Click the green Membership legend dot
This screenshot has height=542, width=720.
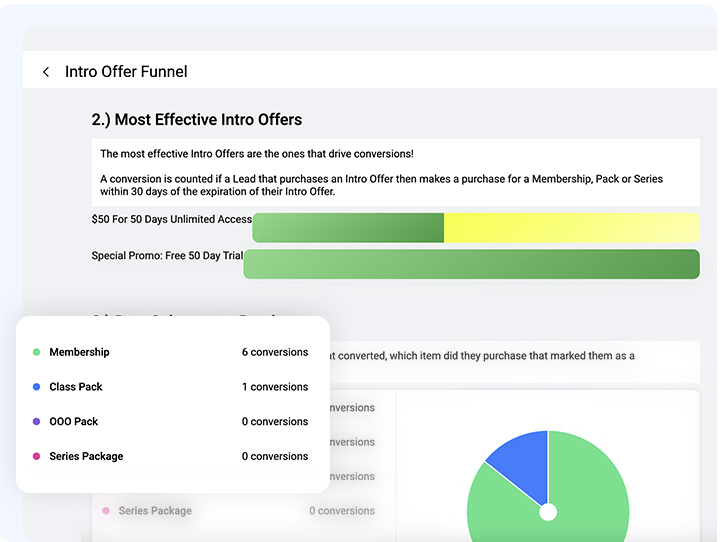point(37,352)
